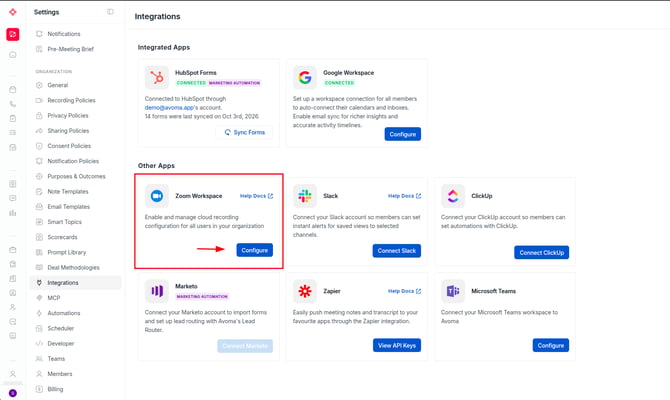
Task: Click the icon beside Recording Policies
Action: coord(39,100)
